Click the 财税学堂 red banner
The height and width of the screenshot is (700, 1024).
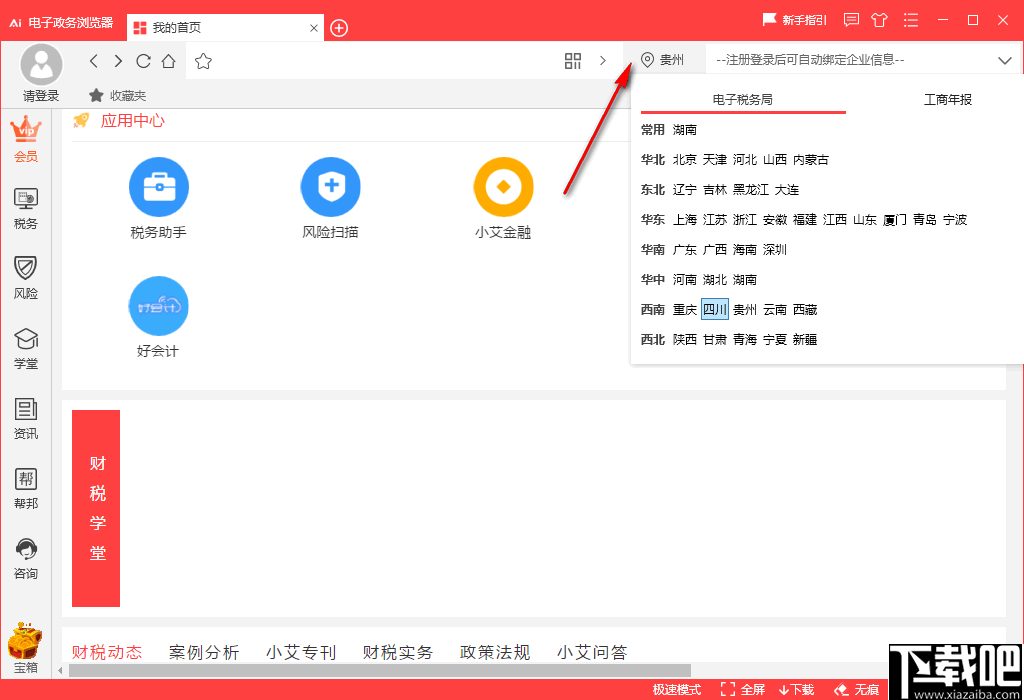click(95, 508)
